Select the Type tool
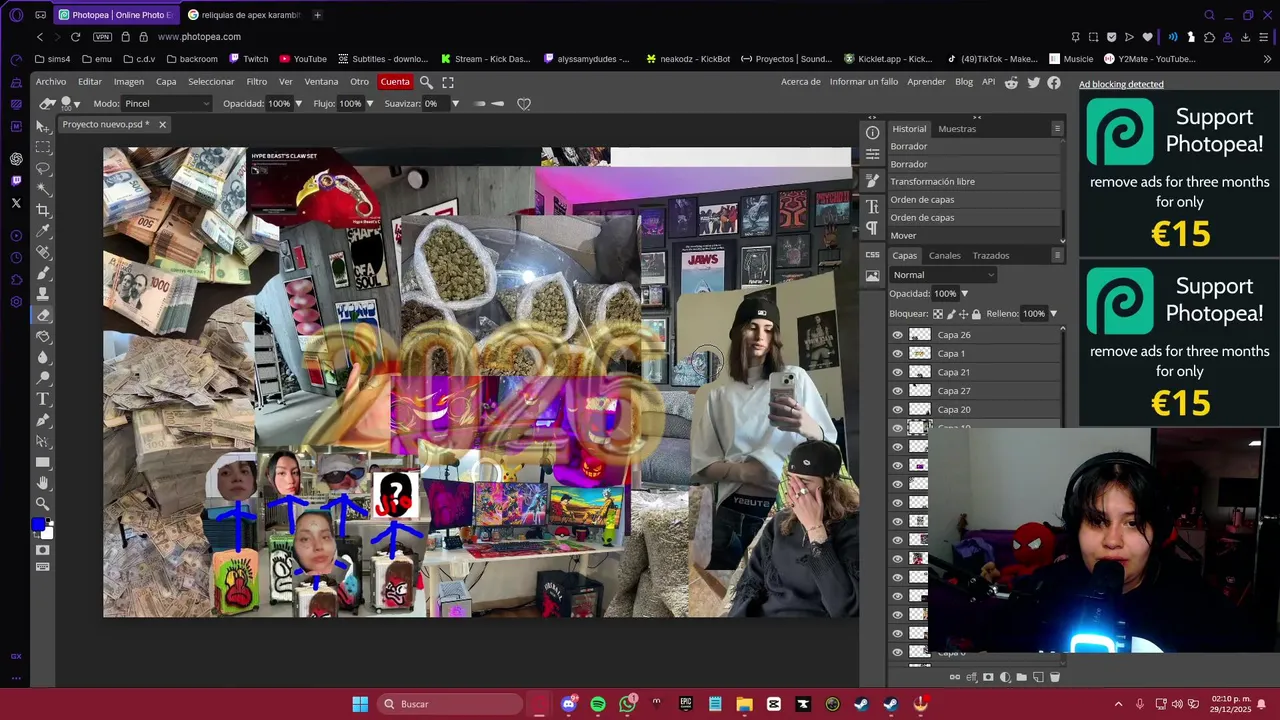 click(43, 399)
